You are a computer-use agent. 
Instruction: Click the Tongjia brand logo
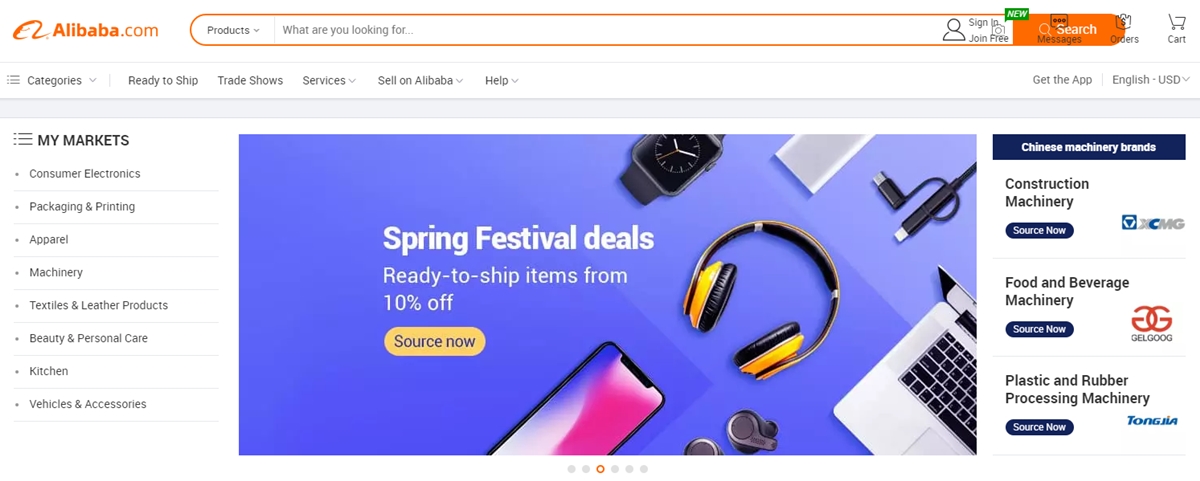(1152, 420)
